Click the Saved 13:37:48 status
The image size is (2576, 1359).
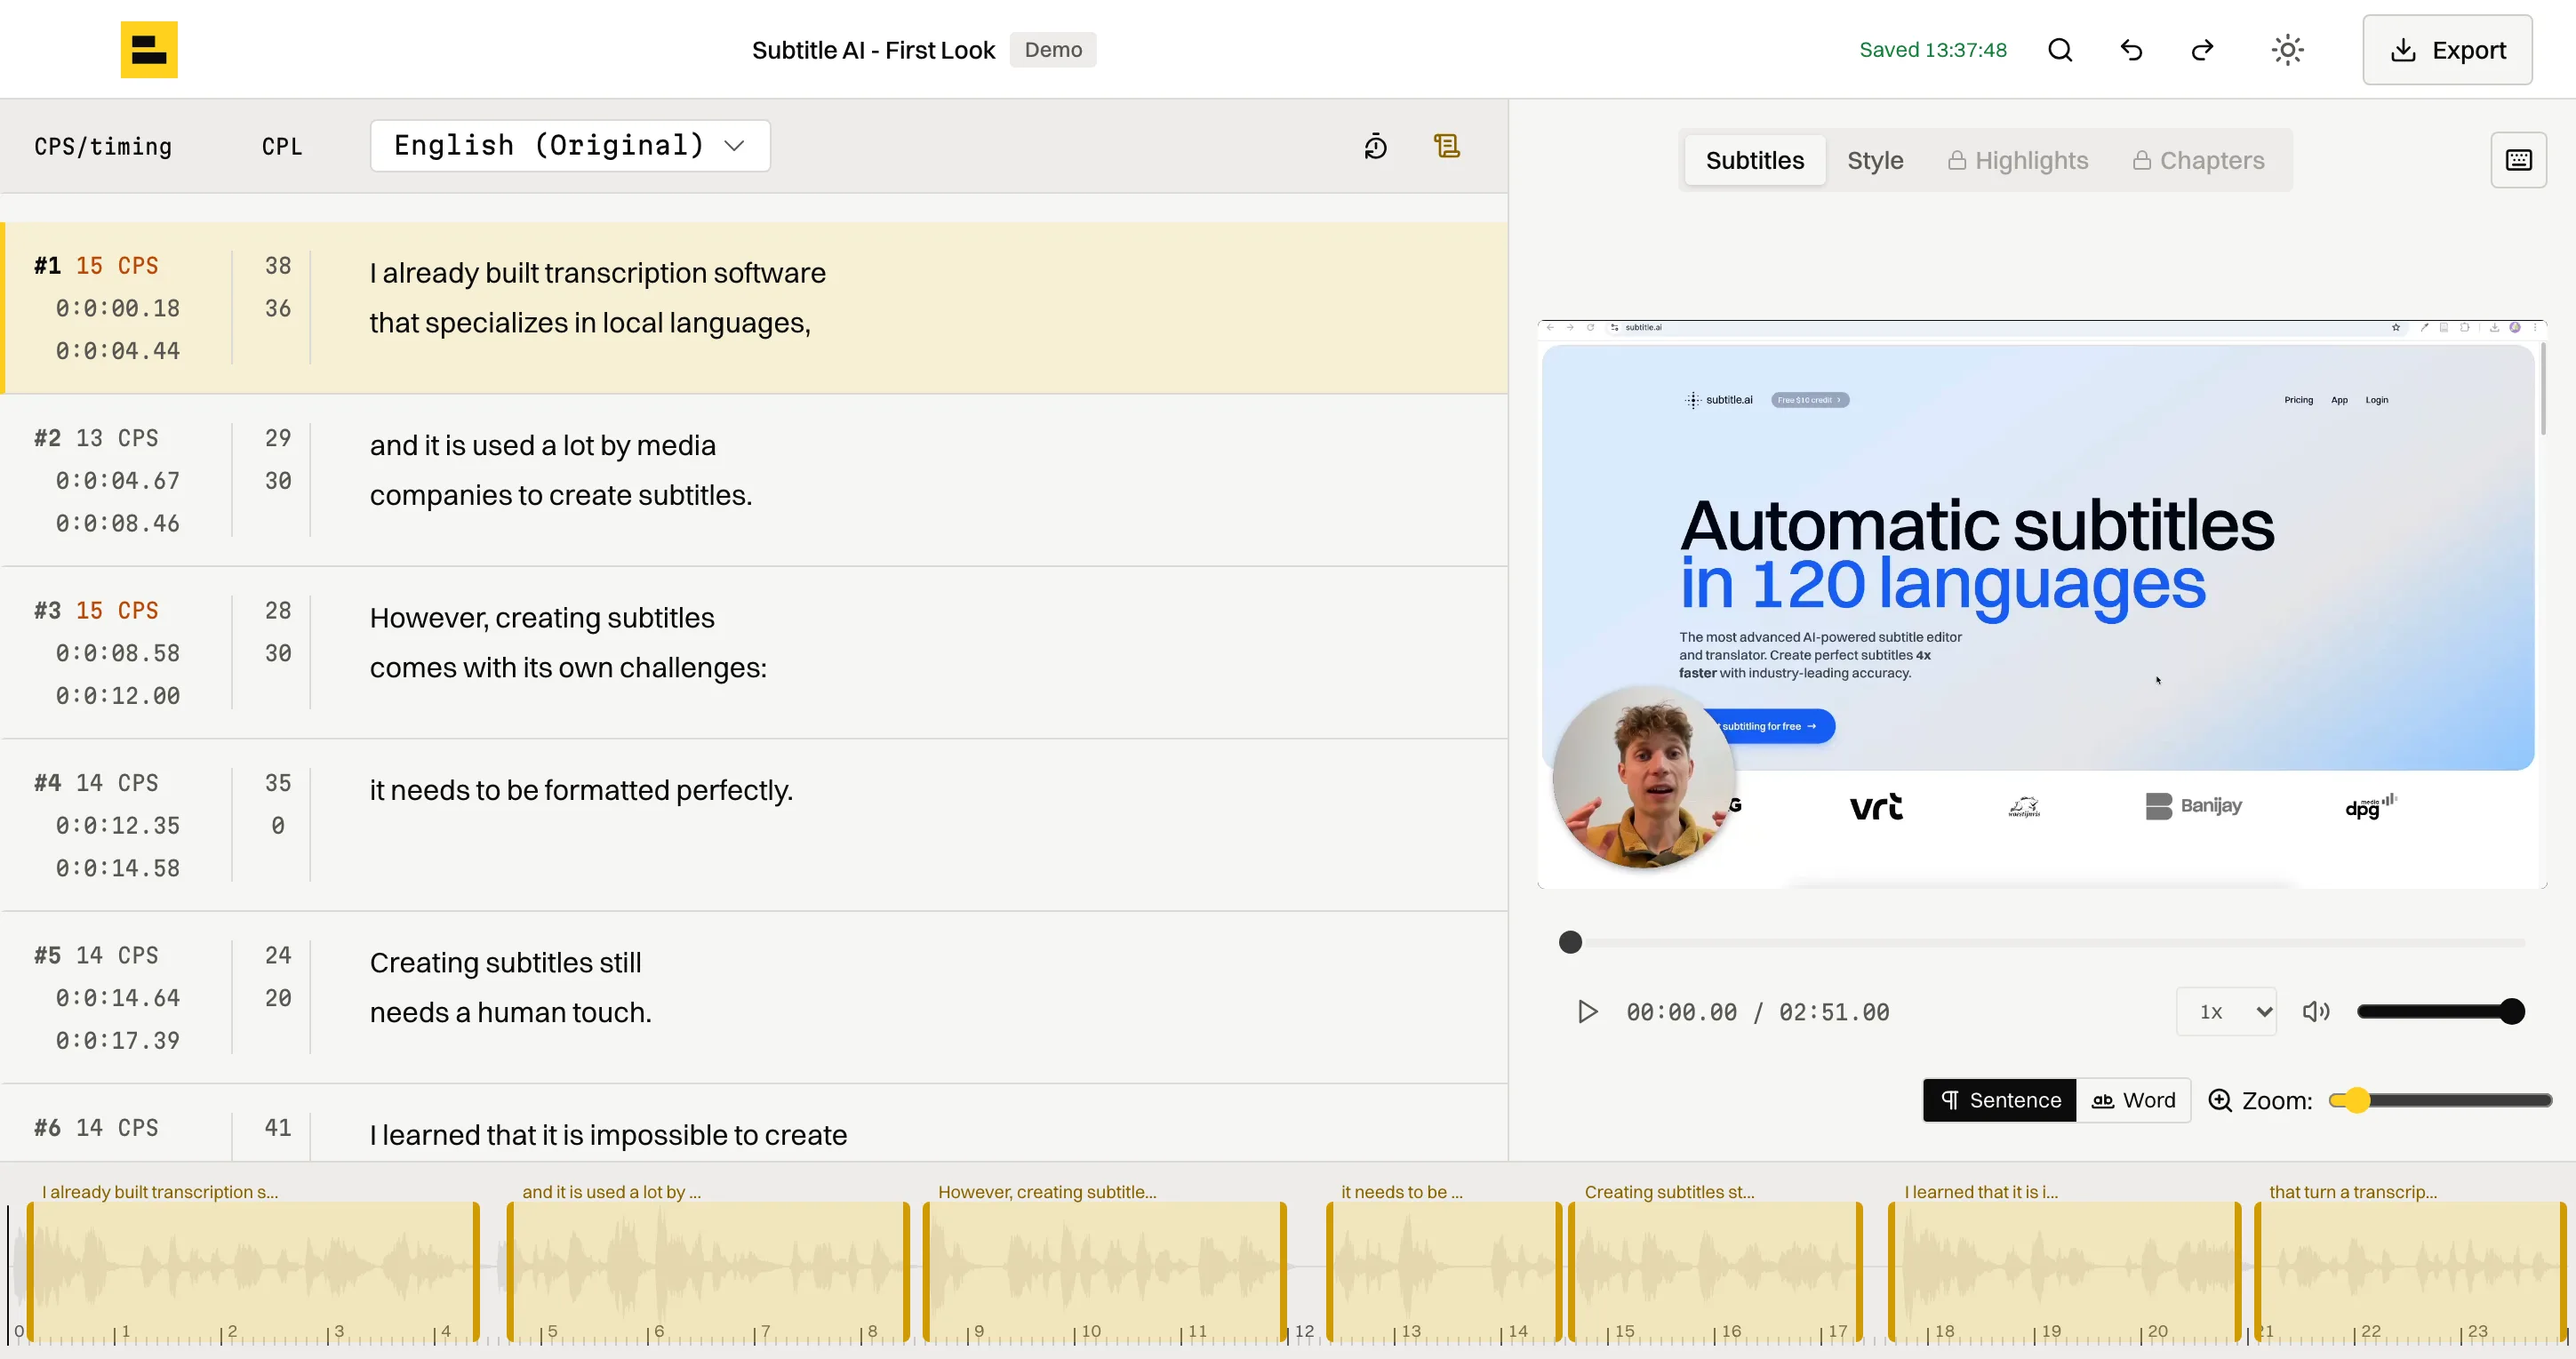pos(1933,50)
